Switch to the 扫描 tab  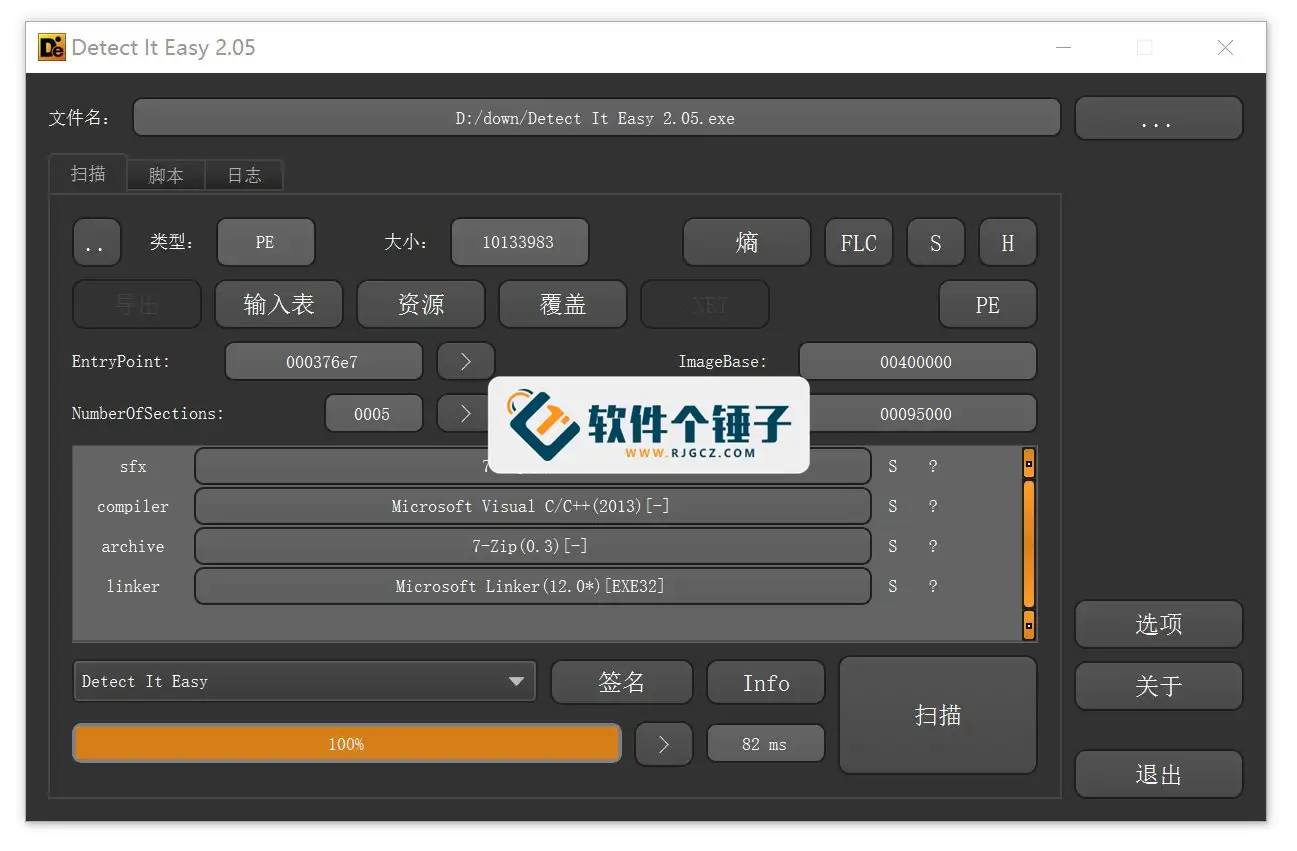88,174
